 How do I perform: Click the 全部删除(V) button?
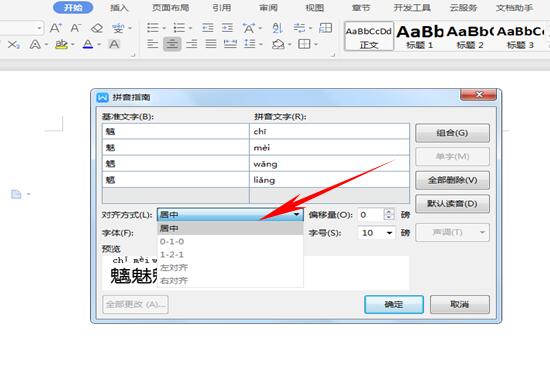pos(452,180)
